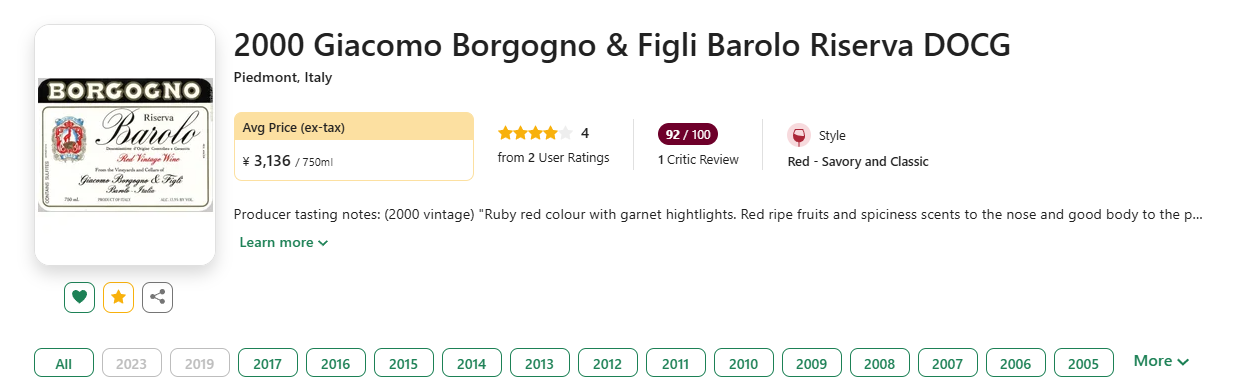Screen dimensions: 1258x390
Task: Click the green heart favorite icon
Action: (80, 297)
